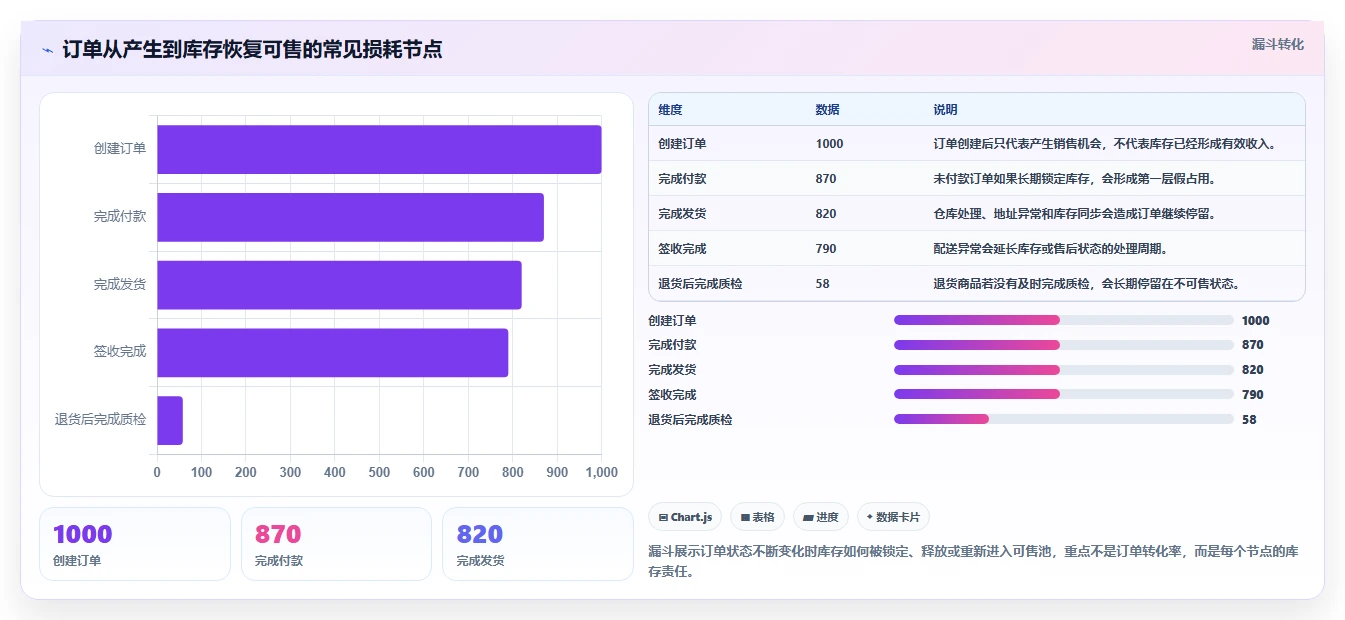Viewport: 1345px width, 620px height.
Task: Click the 1000 创建订单 data card
Action: point(135,544)
